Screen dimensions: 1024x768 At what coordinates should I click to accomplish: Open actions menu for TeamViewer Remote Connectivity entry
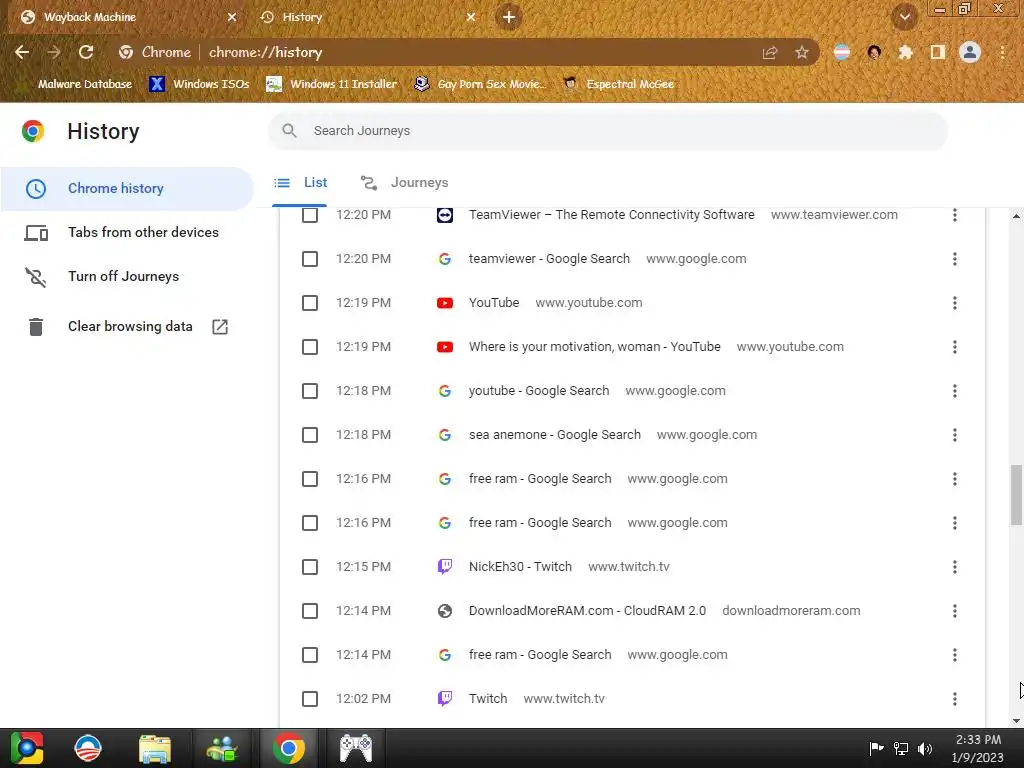coord(955,215)
